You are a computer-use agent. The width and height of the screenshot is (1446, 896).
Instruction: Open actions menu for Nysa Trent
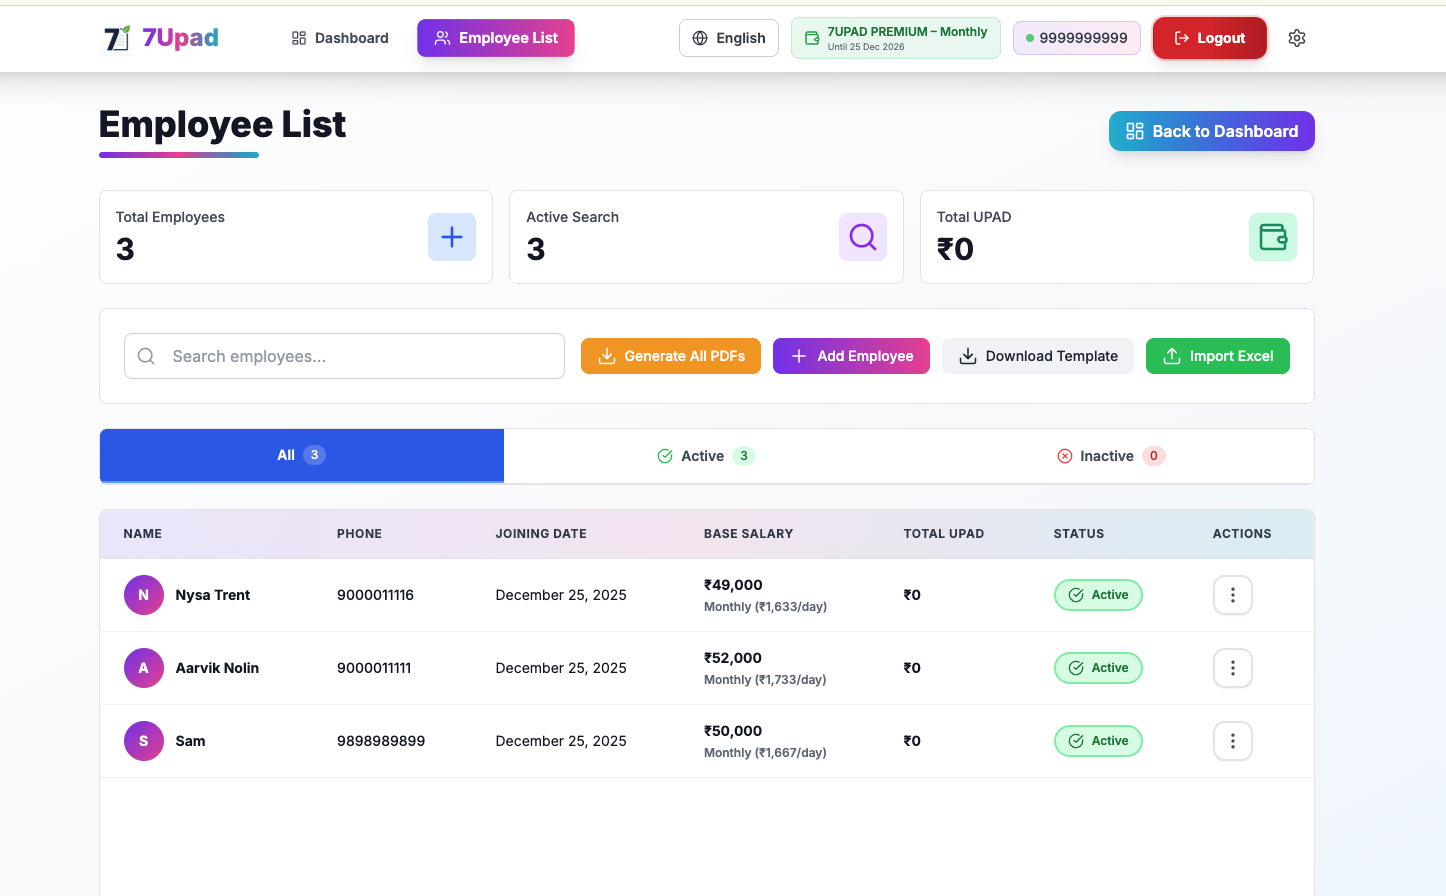click(x=1232, y=595)
